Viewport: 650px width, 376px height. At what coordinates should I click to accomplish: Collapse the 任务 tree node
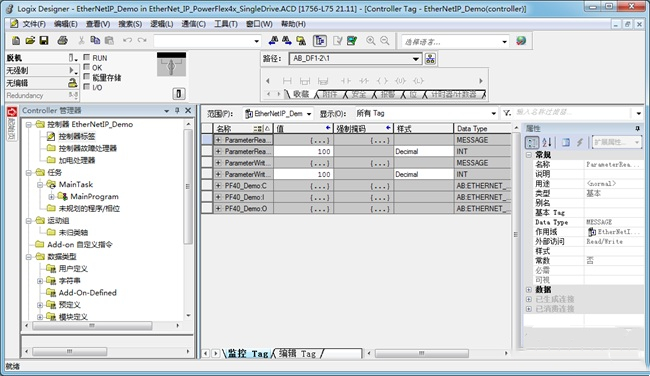29,172
